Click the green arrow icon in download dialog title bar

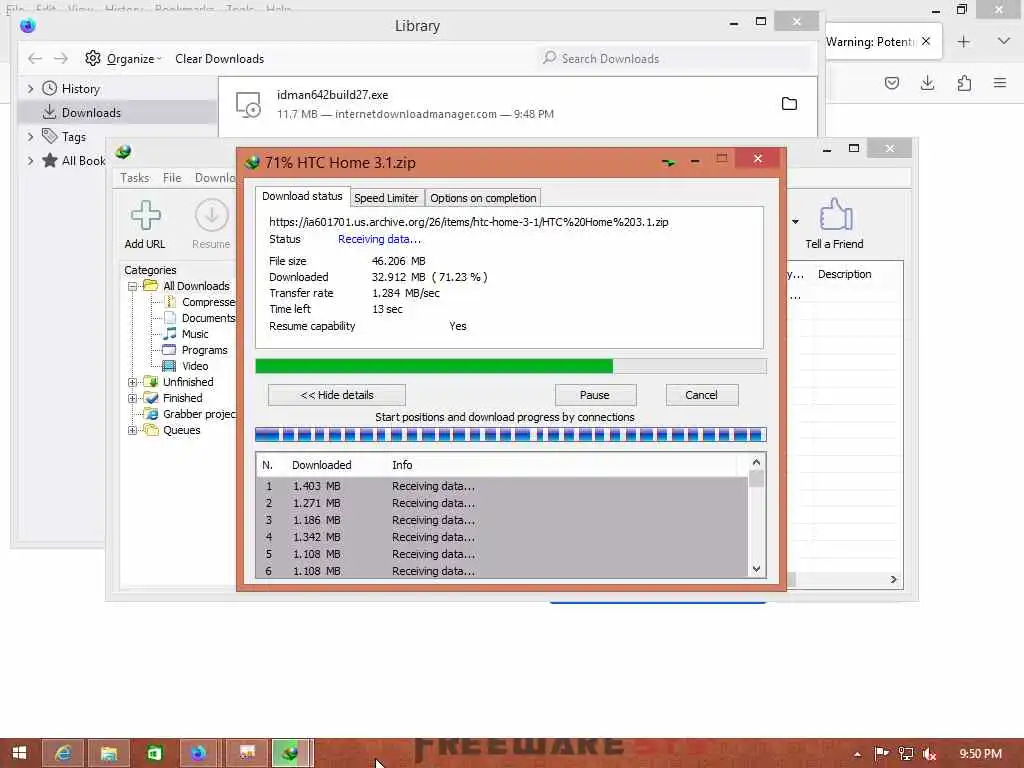pyautogui.click(x=668, y=161)
